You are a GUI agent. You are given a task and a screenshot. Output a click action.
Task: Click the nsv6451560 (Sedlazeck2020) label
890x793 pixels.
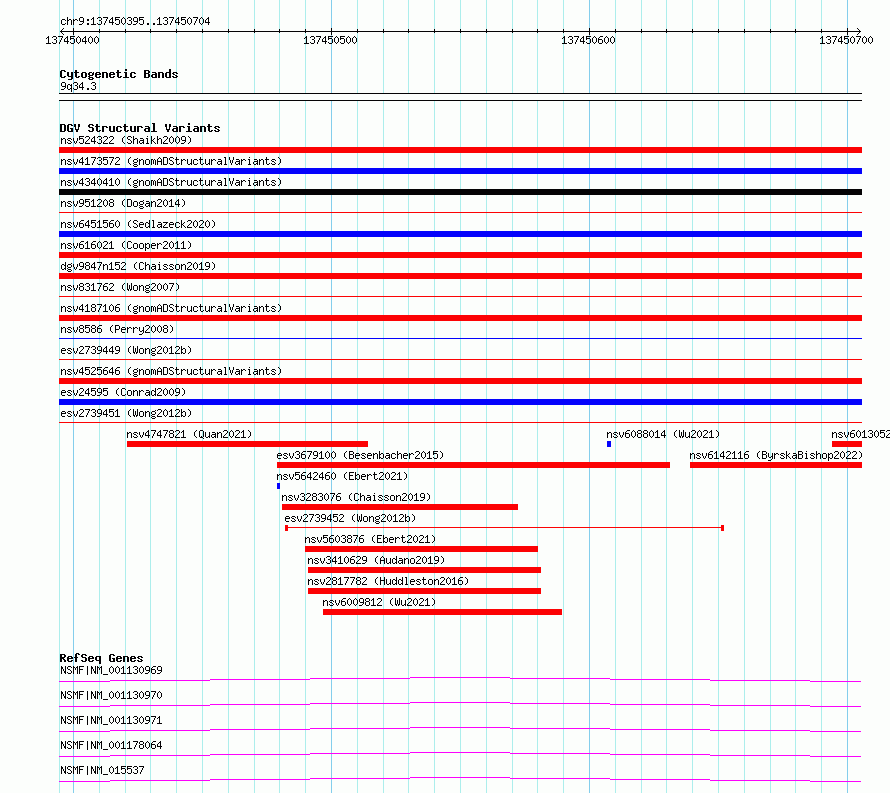point(138,224)
